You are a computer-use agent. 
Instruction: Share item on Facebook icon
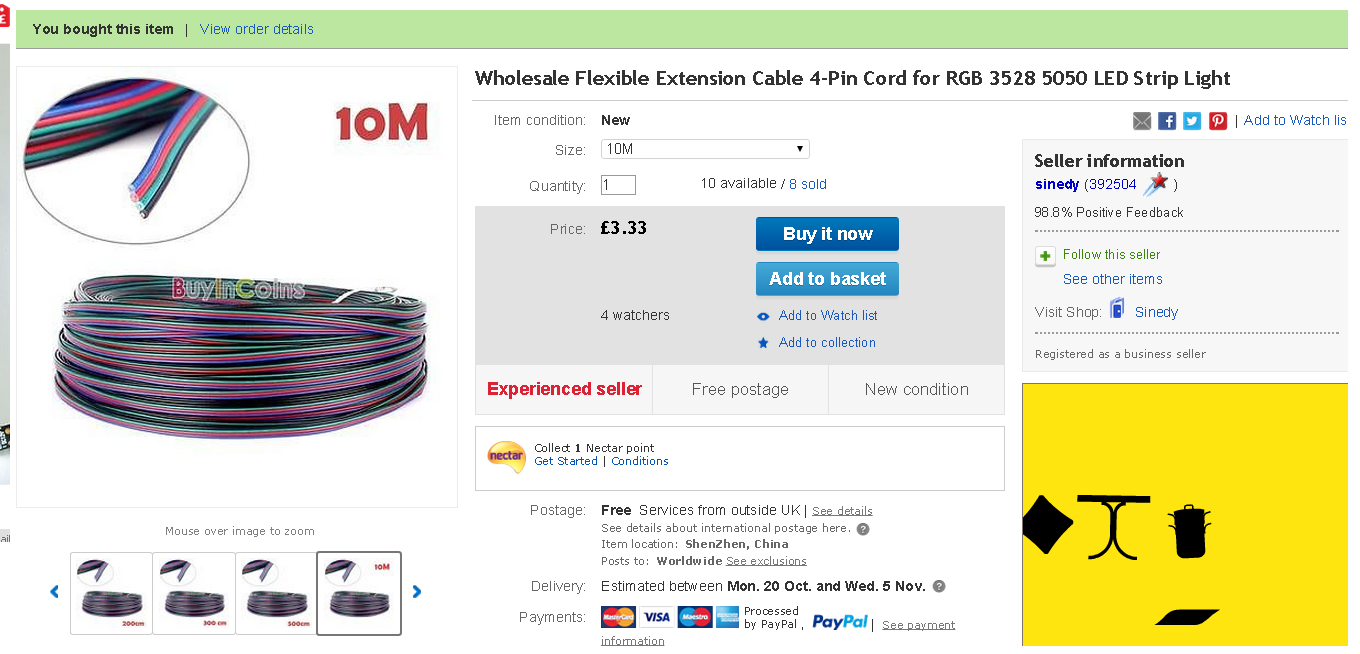click(x=1167, y=121)
